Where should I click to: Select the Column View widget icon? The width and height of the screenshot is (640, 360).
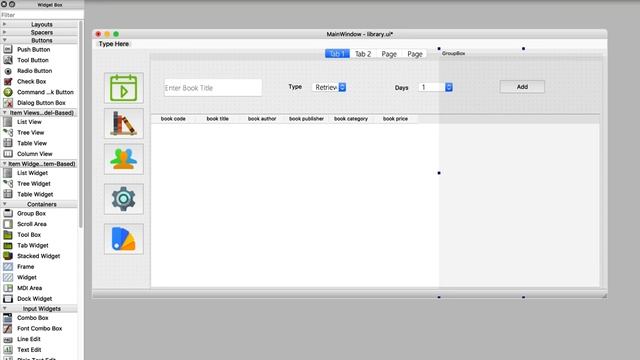pyautogui.click(x=8, y=153)
